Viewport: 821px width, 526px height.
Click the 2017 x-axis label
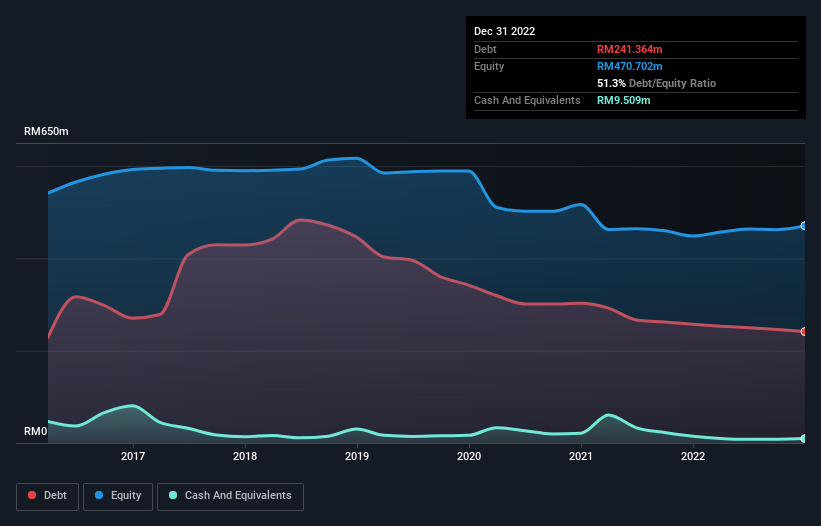(133, 456)
